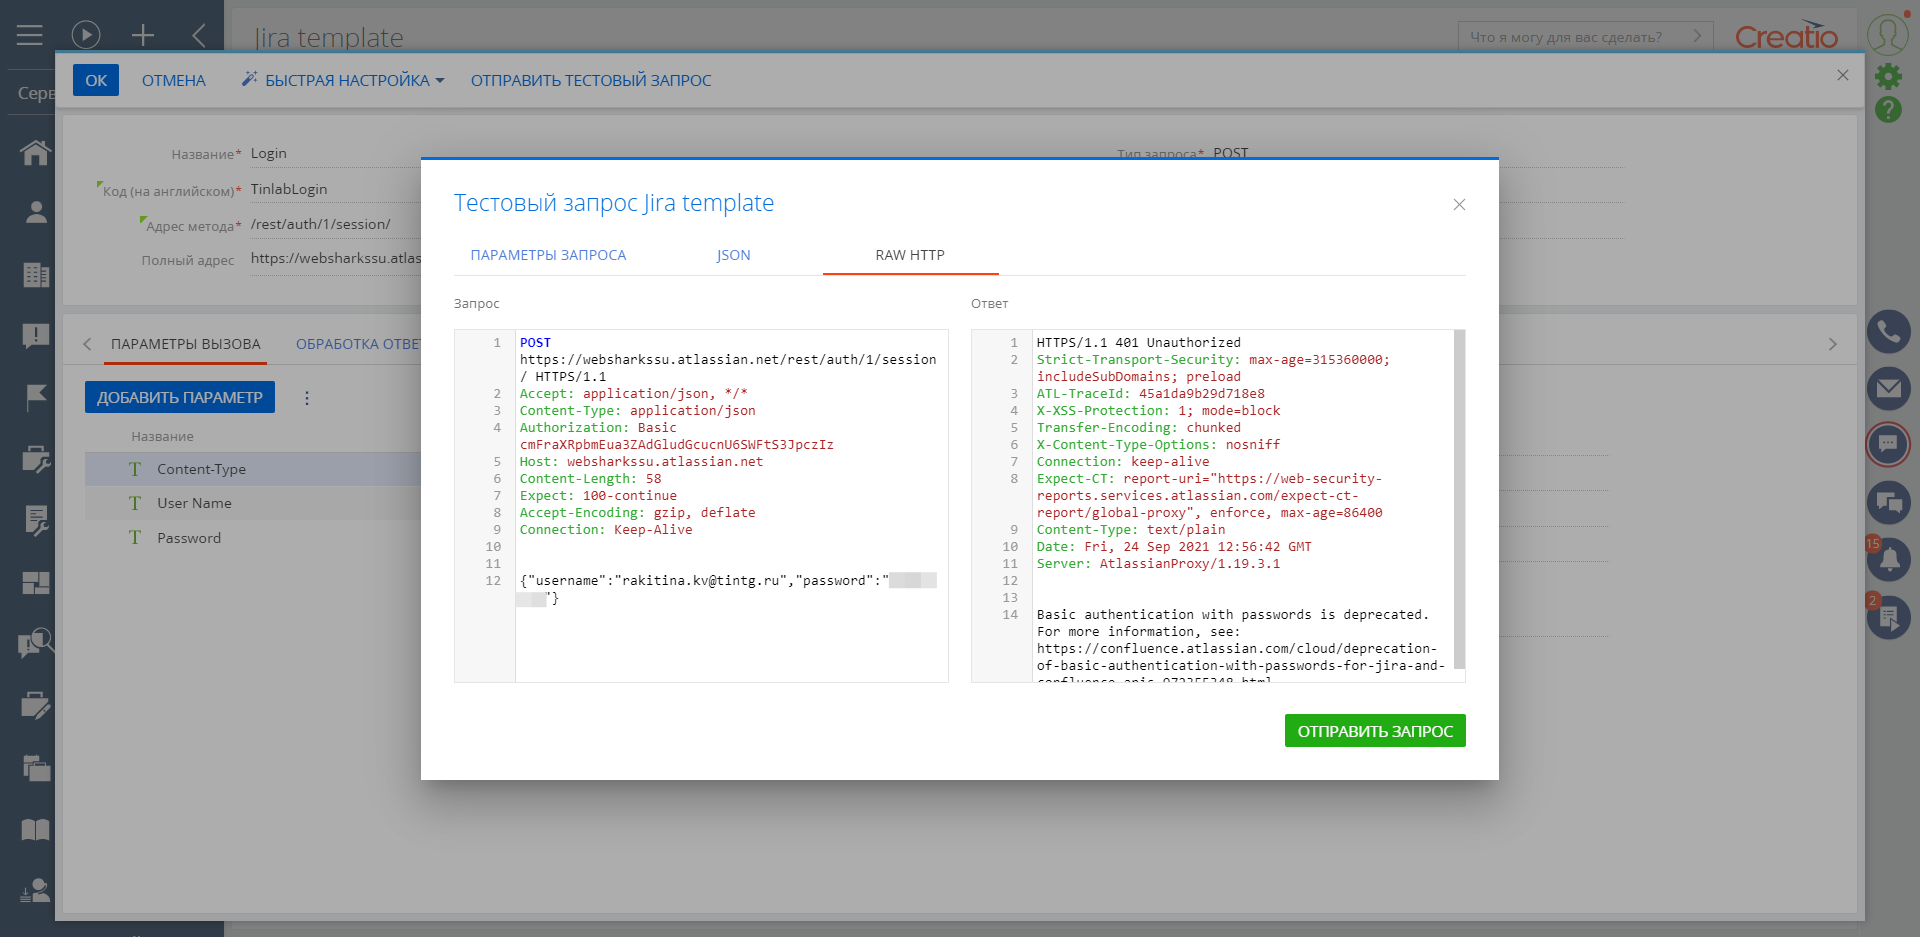Click the method address /rest/auth/1/session/ field
This screenshot has width=1920, height=937.
(335, 224)
